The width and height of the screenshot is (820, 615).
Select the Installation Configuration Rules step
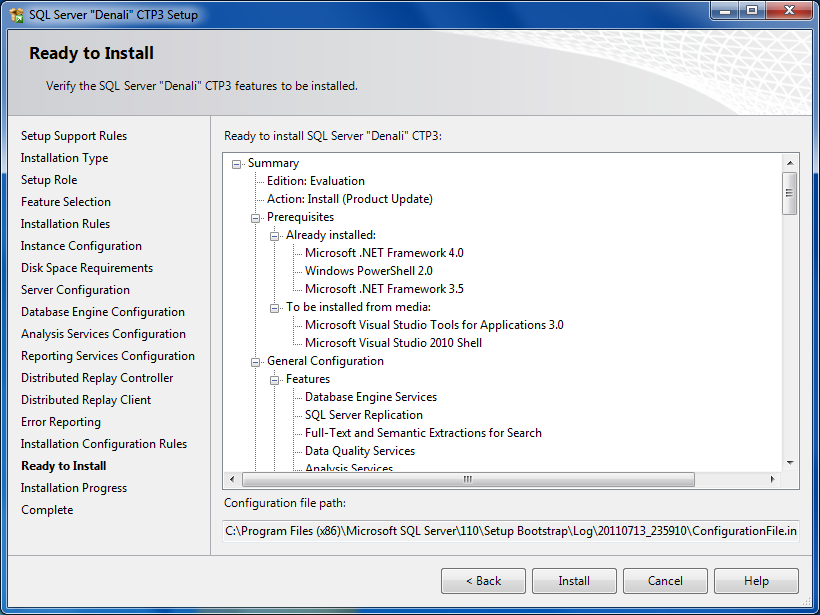[x=104, y=443]
